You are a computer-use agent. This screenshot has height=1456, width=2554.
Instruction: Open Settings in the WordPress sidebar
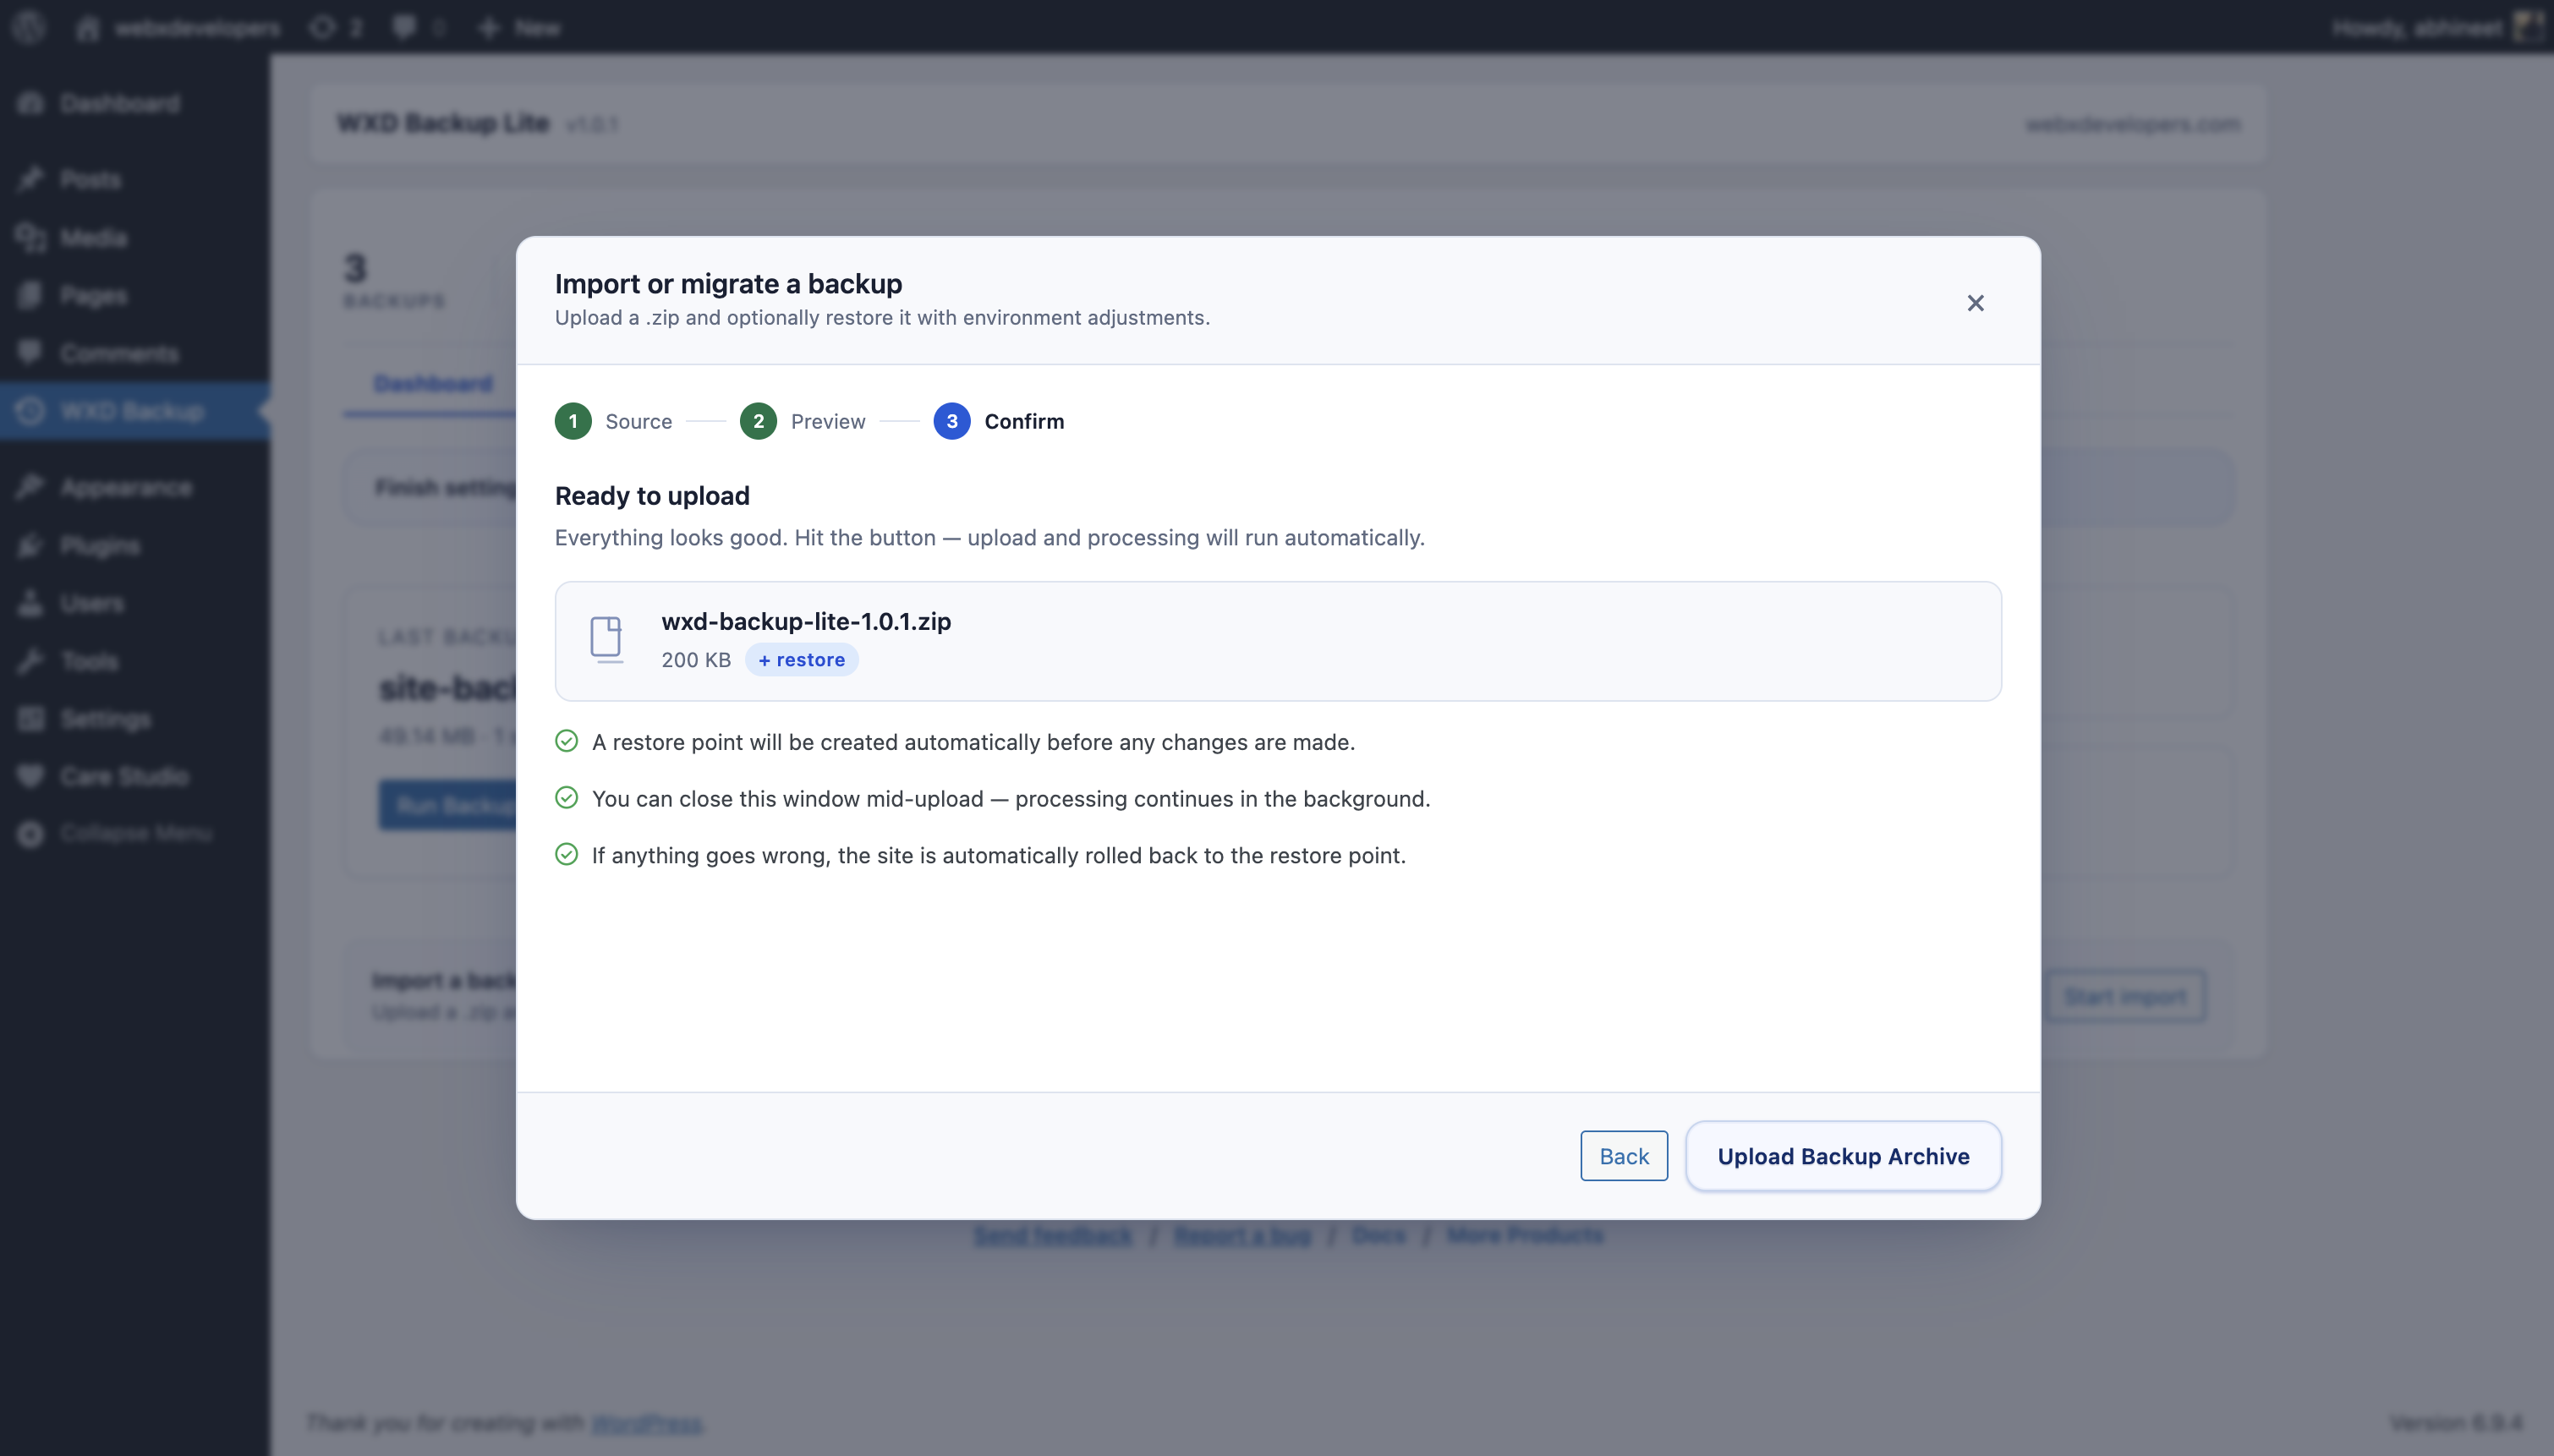134,719
